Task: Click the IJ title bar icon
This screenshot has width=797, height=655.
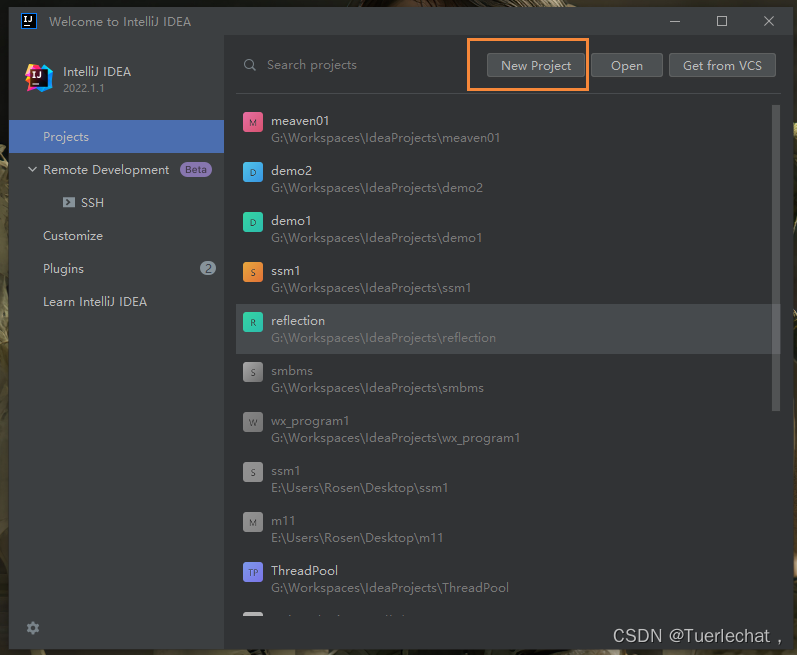Action: pos(29,21)
